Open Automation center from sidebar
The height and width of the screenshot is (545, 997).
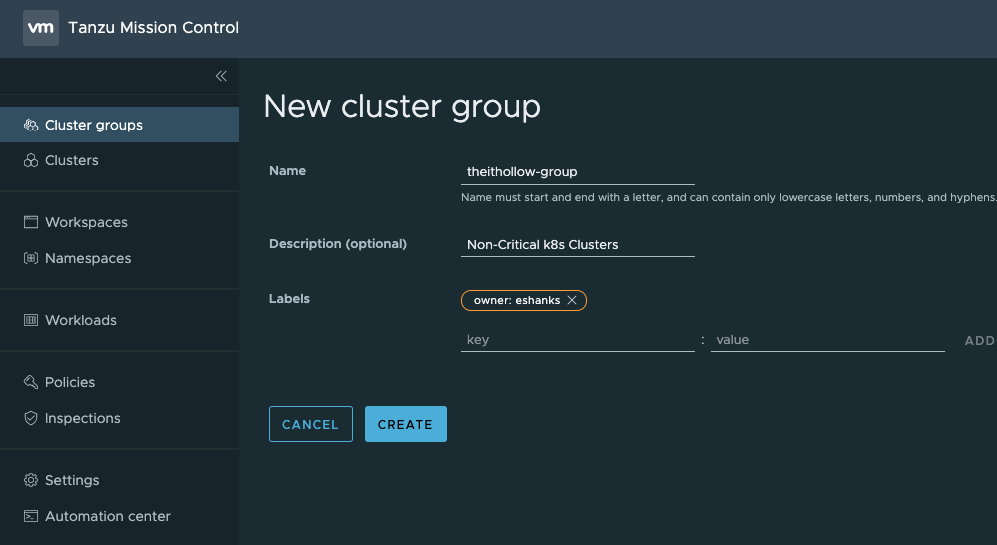tap(107, 516)
